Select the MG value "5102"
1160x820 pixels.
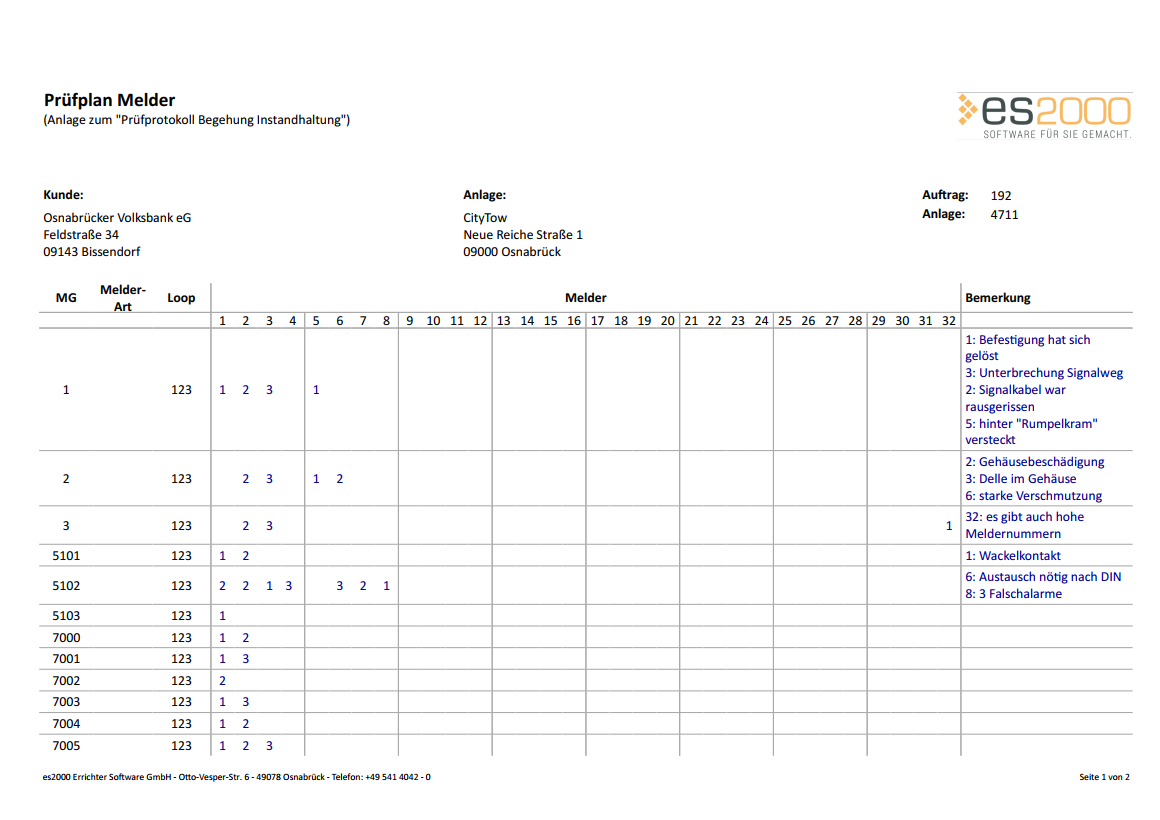[66, 586]
